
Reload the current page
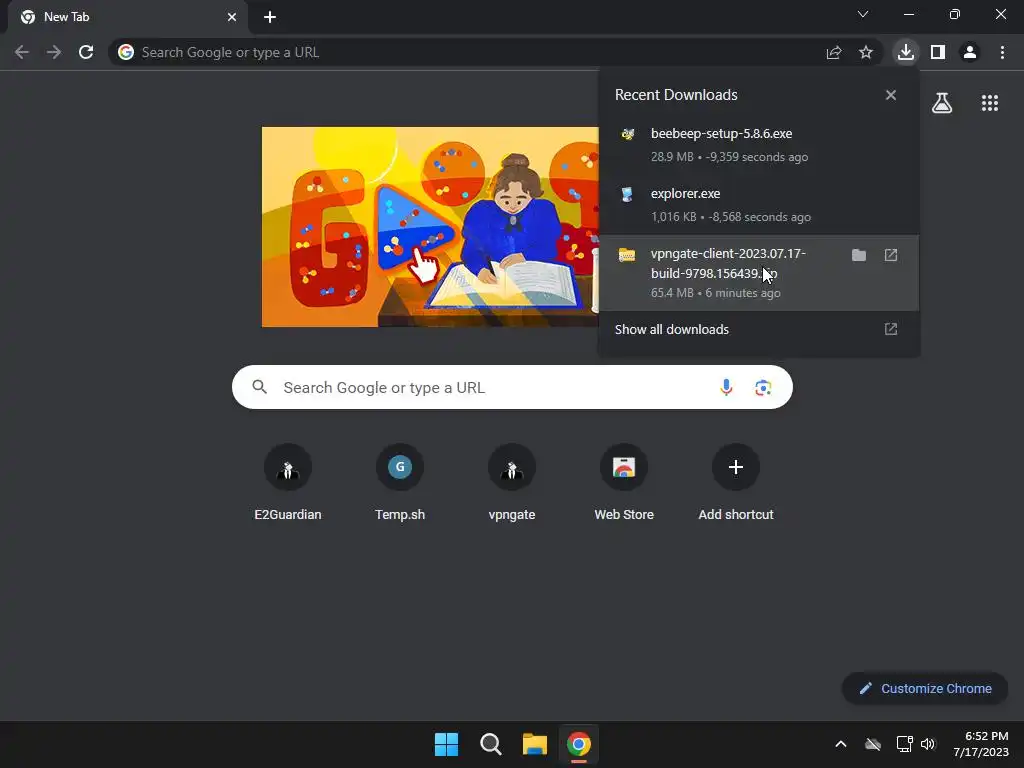tap(86, 52)
